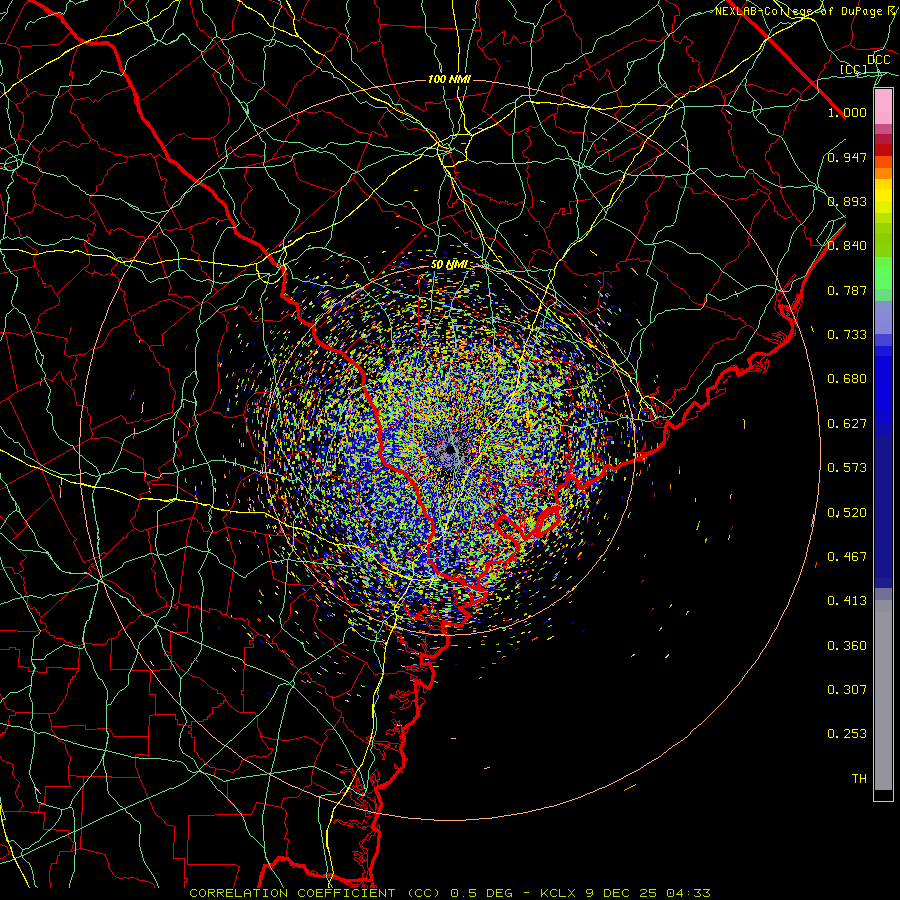900x900 pixels.
Task: Click the "100 NMI" range ring label
Action: click(449, 79)
